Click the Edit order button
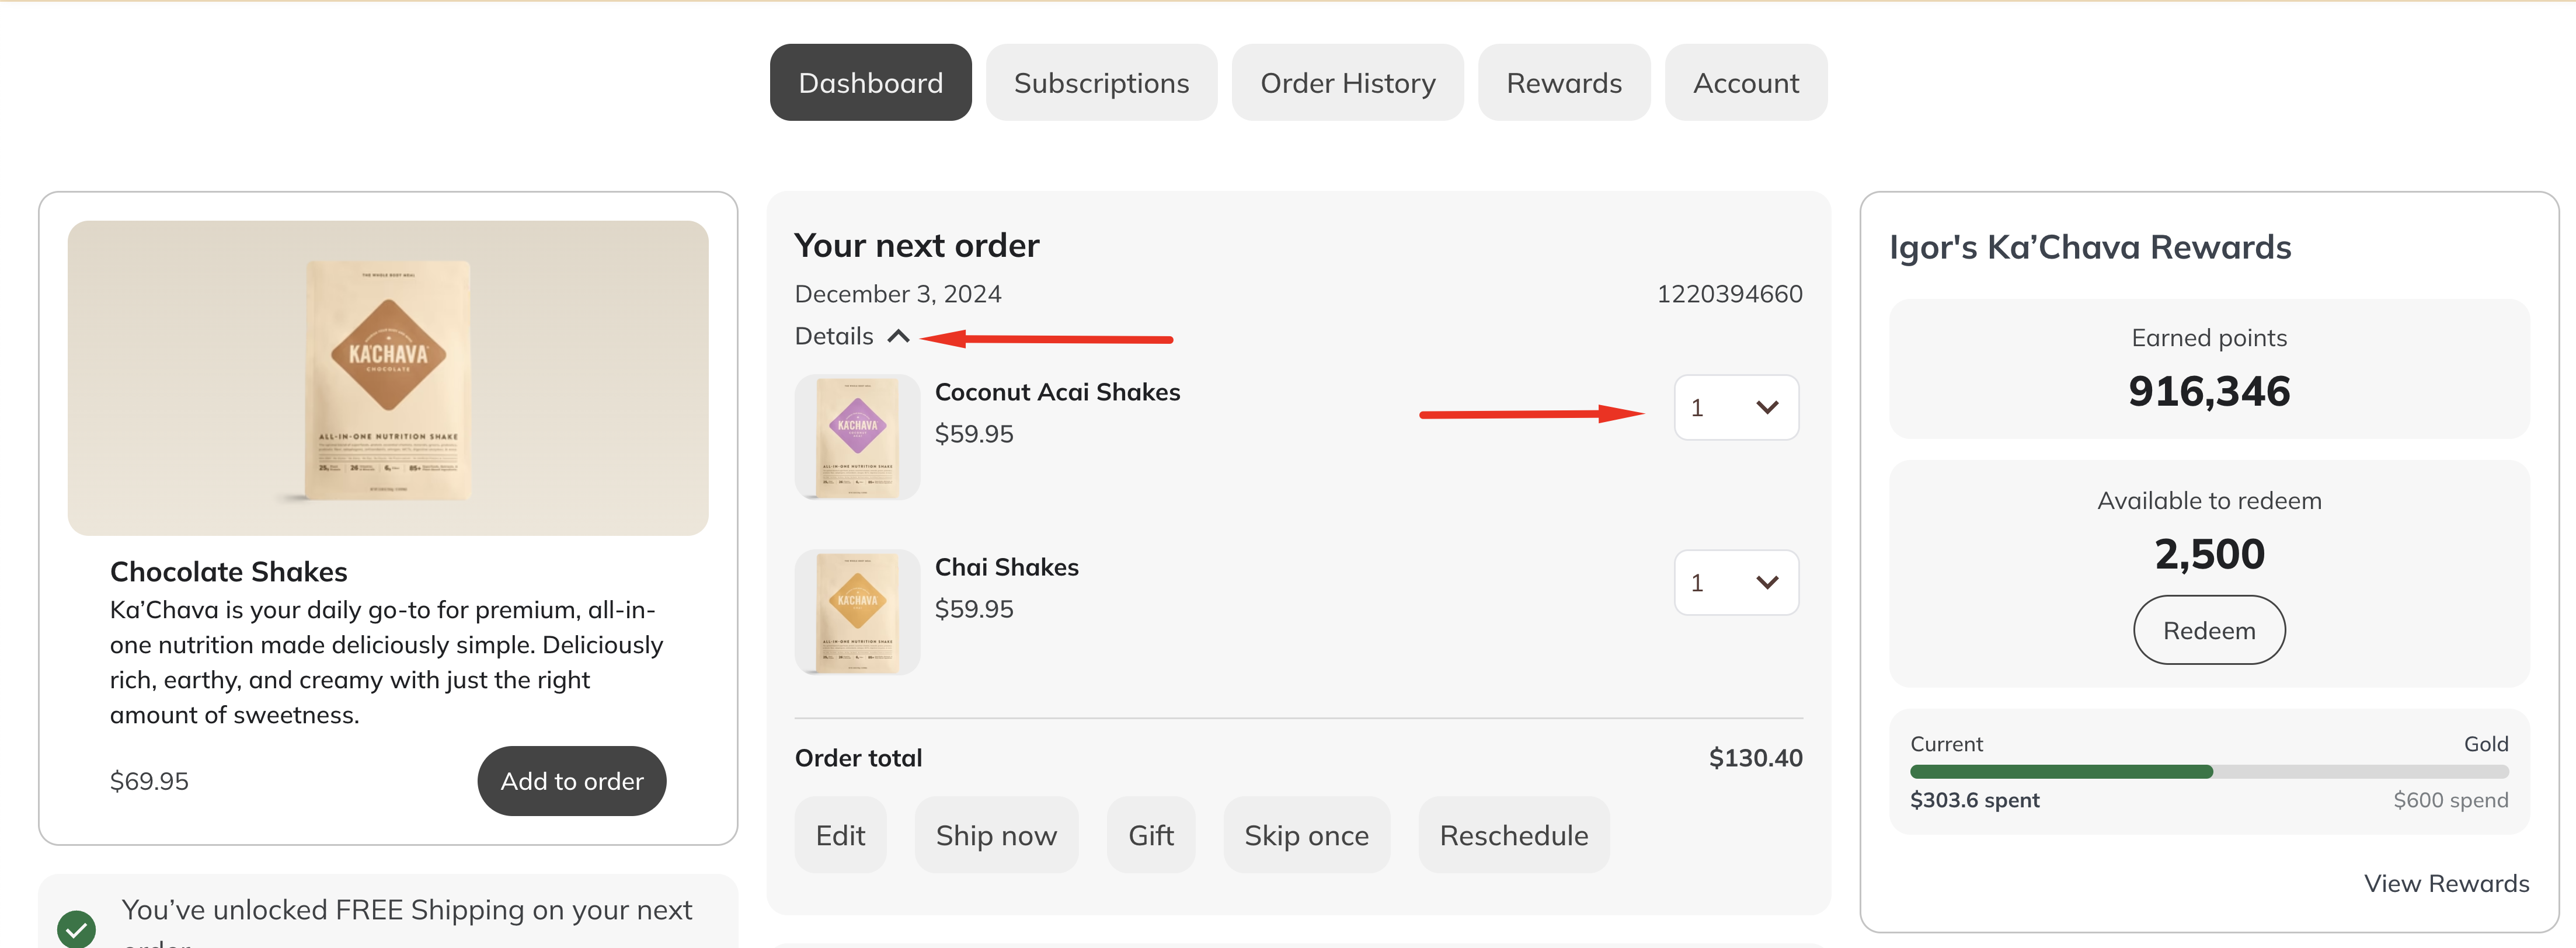The height and width of the screenshot is (948, 2576). coord(840,835)
